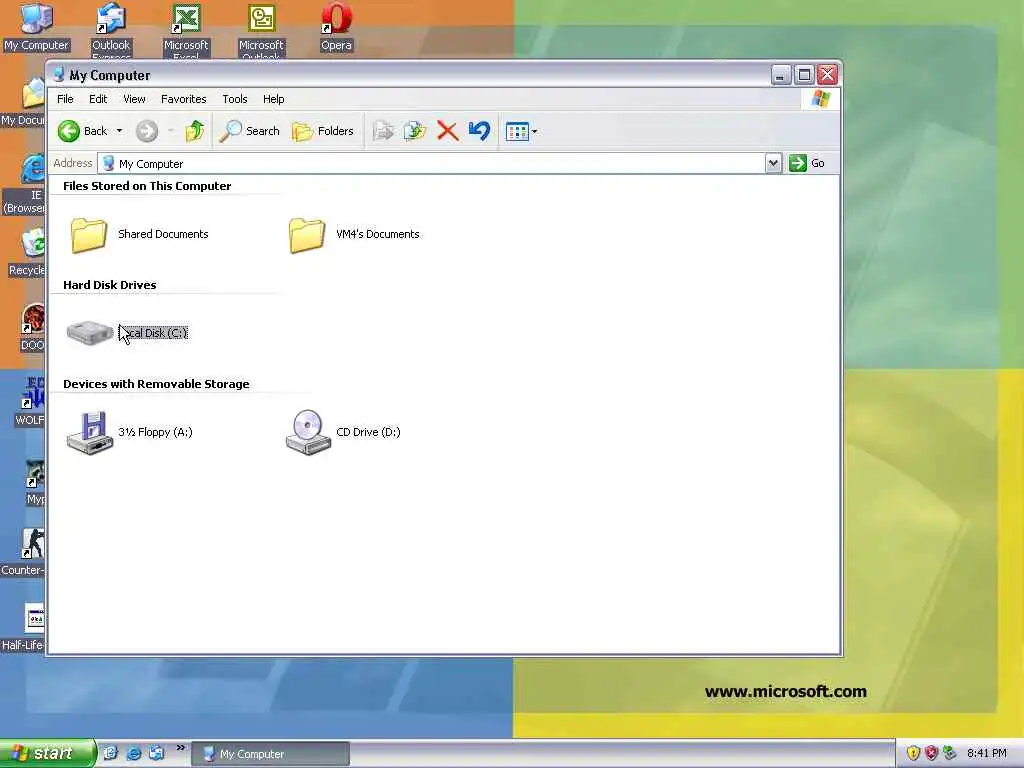Image resolution: width=1024 pixels, height=768 pixels.
Task: Click the Local Disk (C:) label
Action: click(153, 333)
